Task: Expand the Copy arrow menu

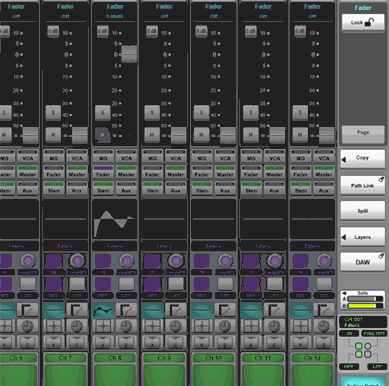Action: tap(344, 160)
